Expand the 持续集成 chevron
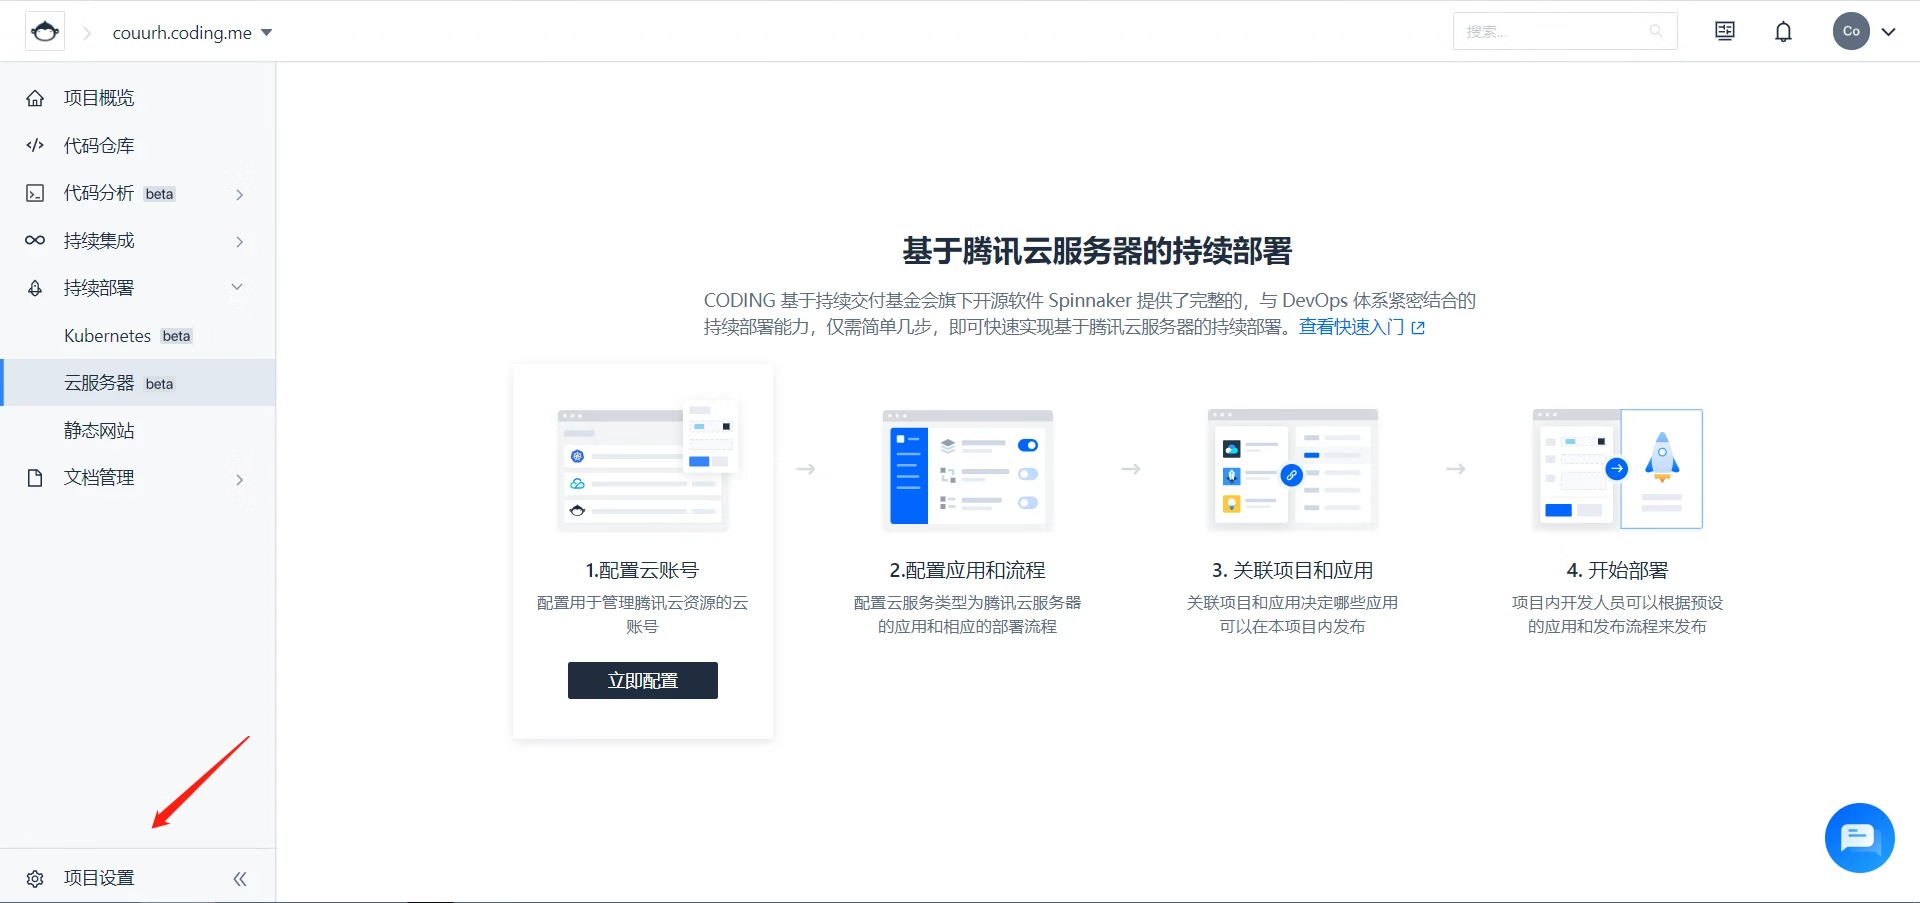1920x903 pixels. 239,241
